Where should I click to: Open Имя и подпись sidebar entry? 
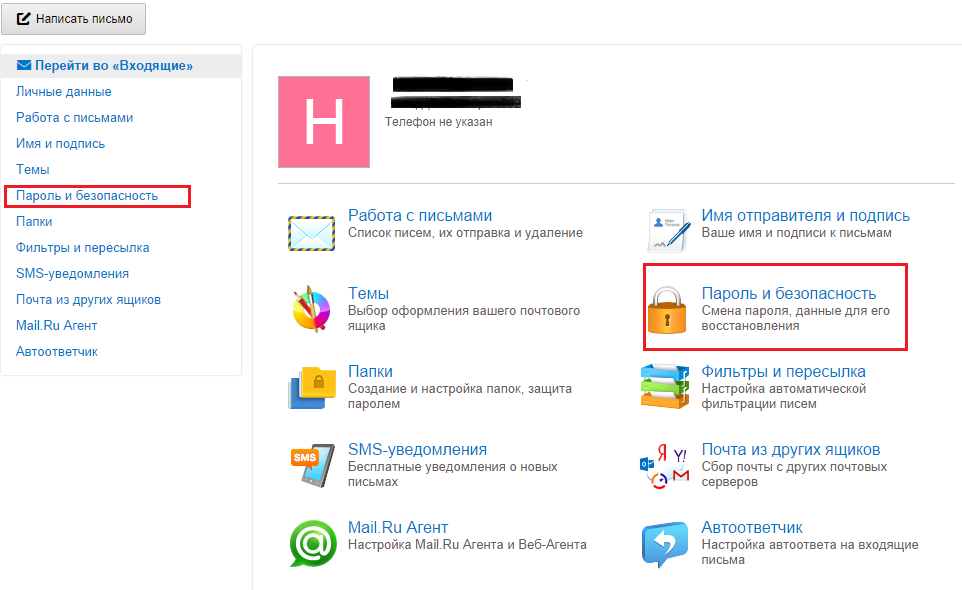tap(61, 144)
